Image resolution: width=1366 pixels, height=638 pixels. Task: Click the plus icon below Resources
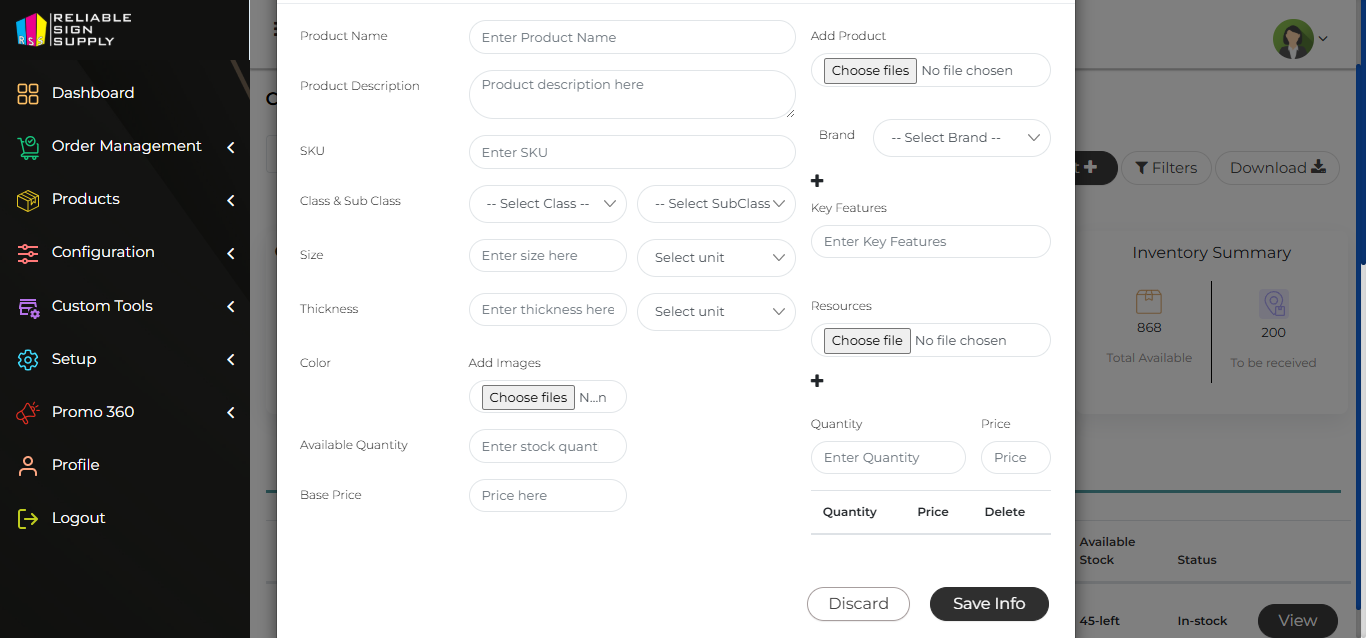click(x=817, y=381)
